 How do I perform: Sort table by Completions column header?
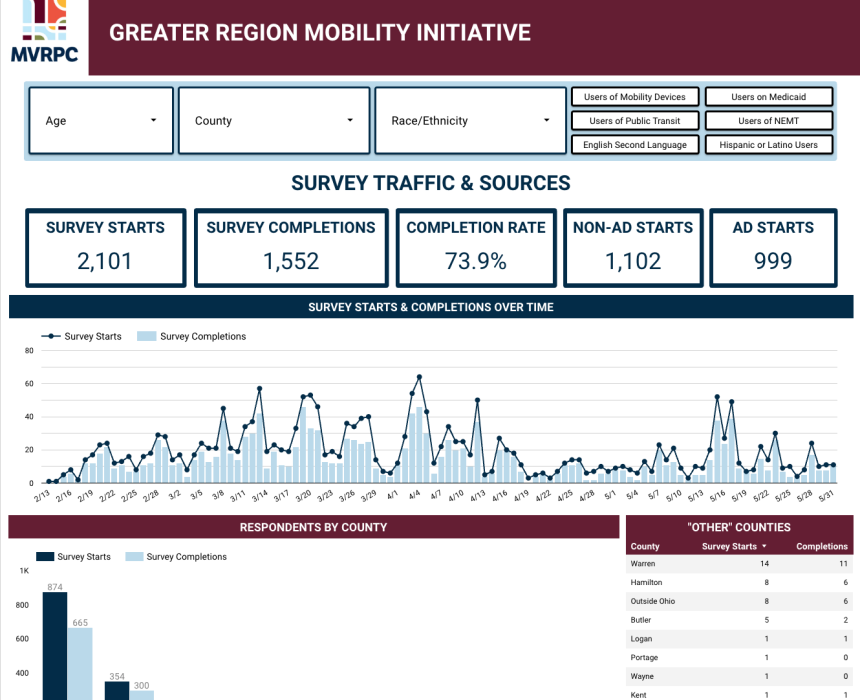(822, 546)
